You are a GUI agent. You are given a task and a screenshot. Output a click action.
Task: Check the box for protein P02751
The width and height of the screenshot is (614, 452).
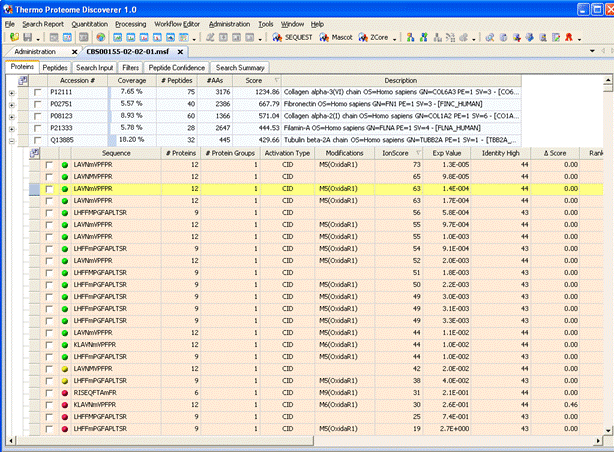tap(38, 104)
